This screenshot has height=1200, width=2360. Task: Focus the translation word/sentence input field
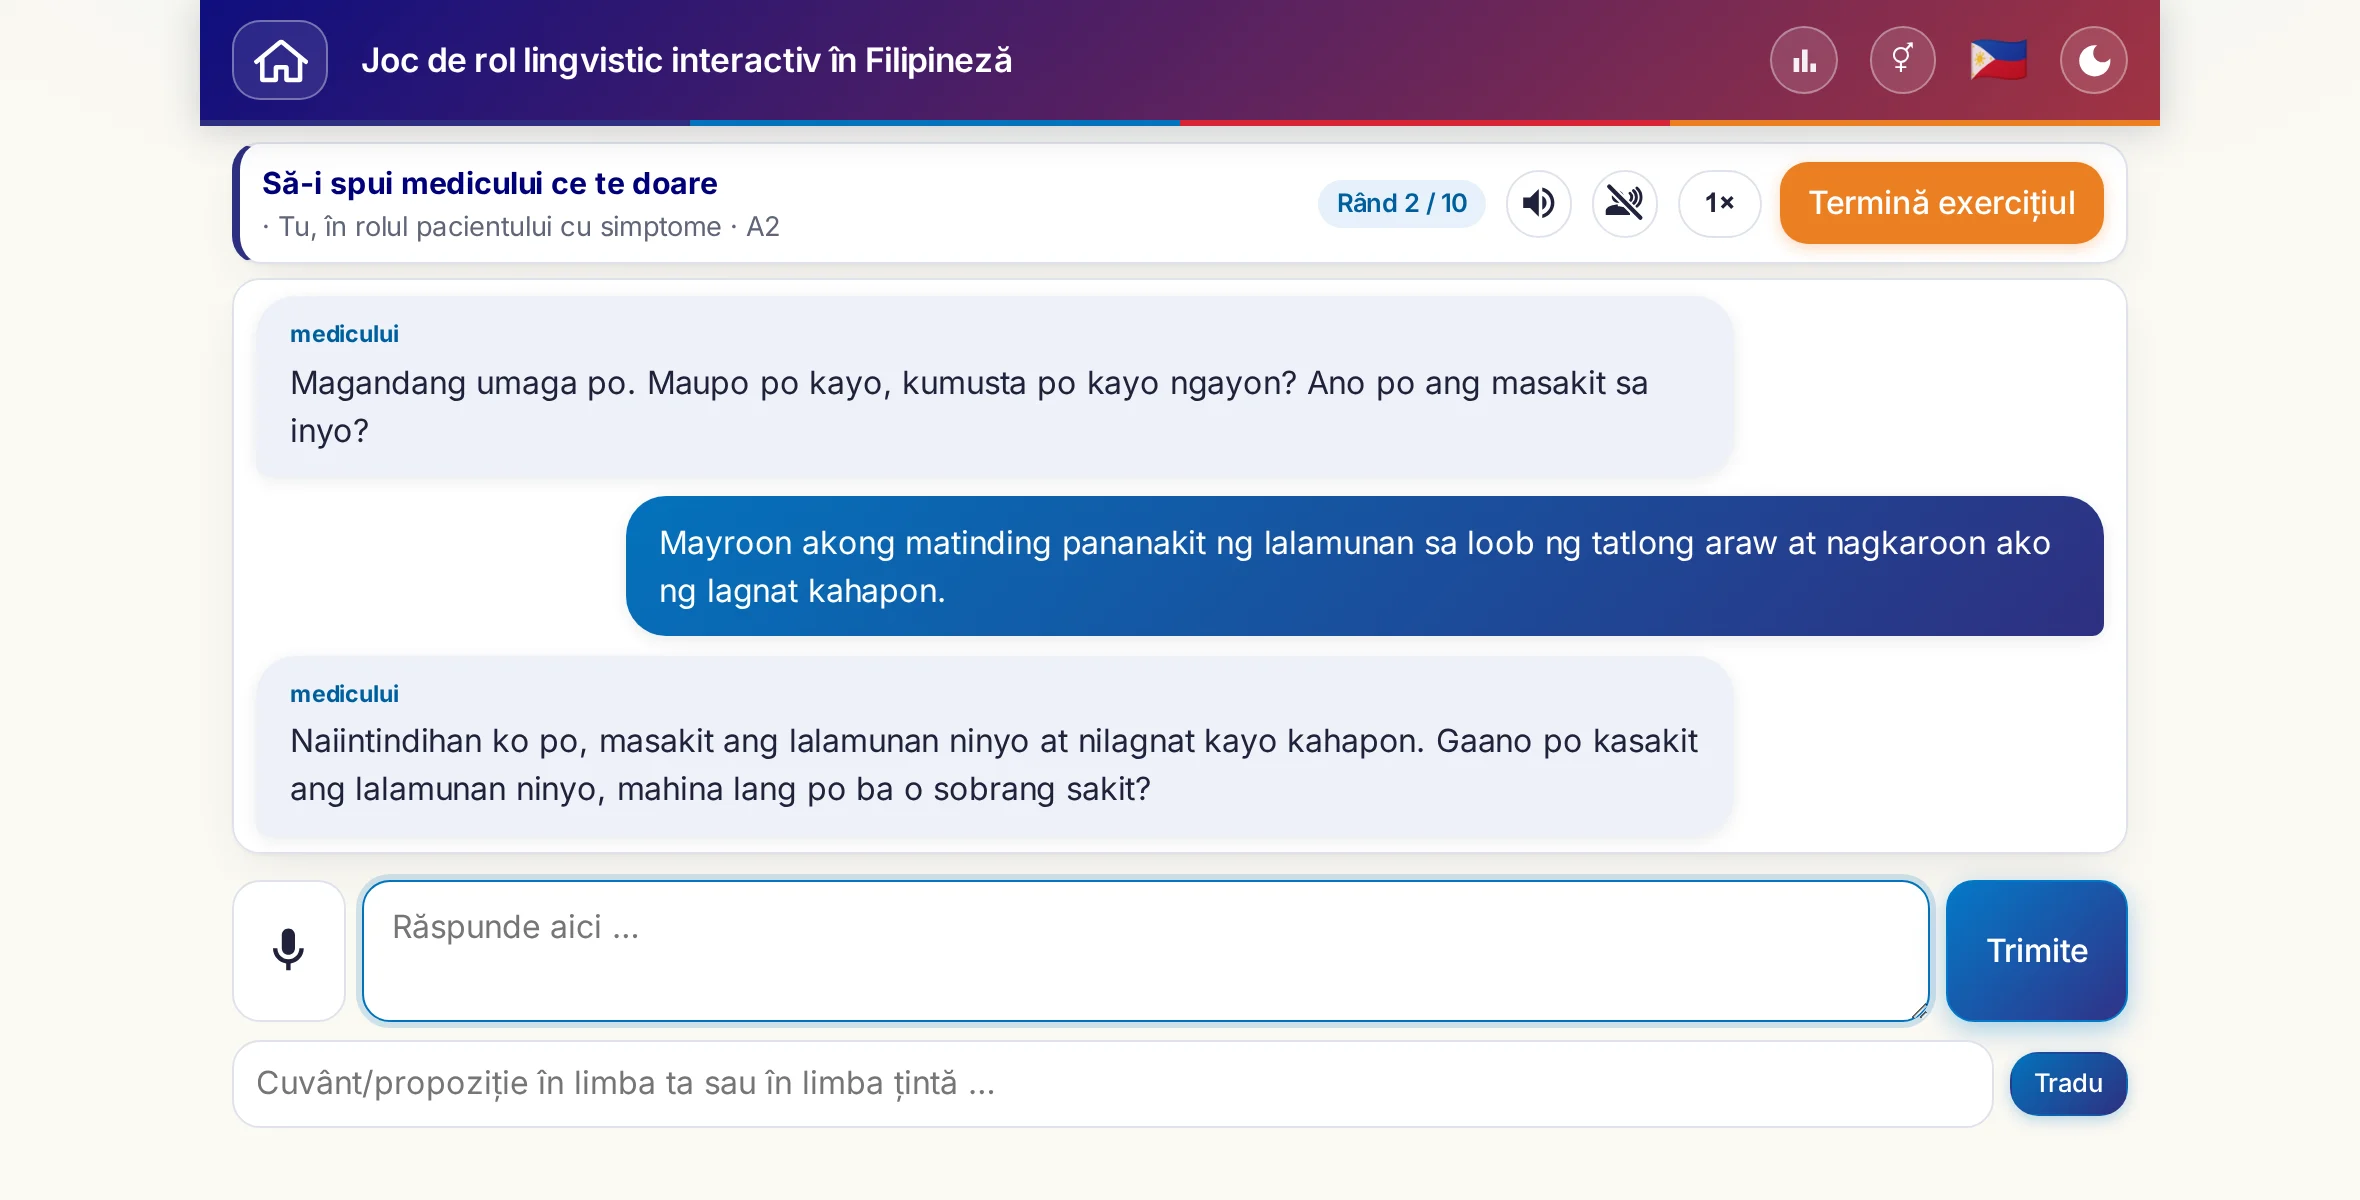tap(1113, 1084)
